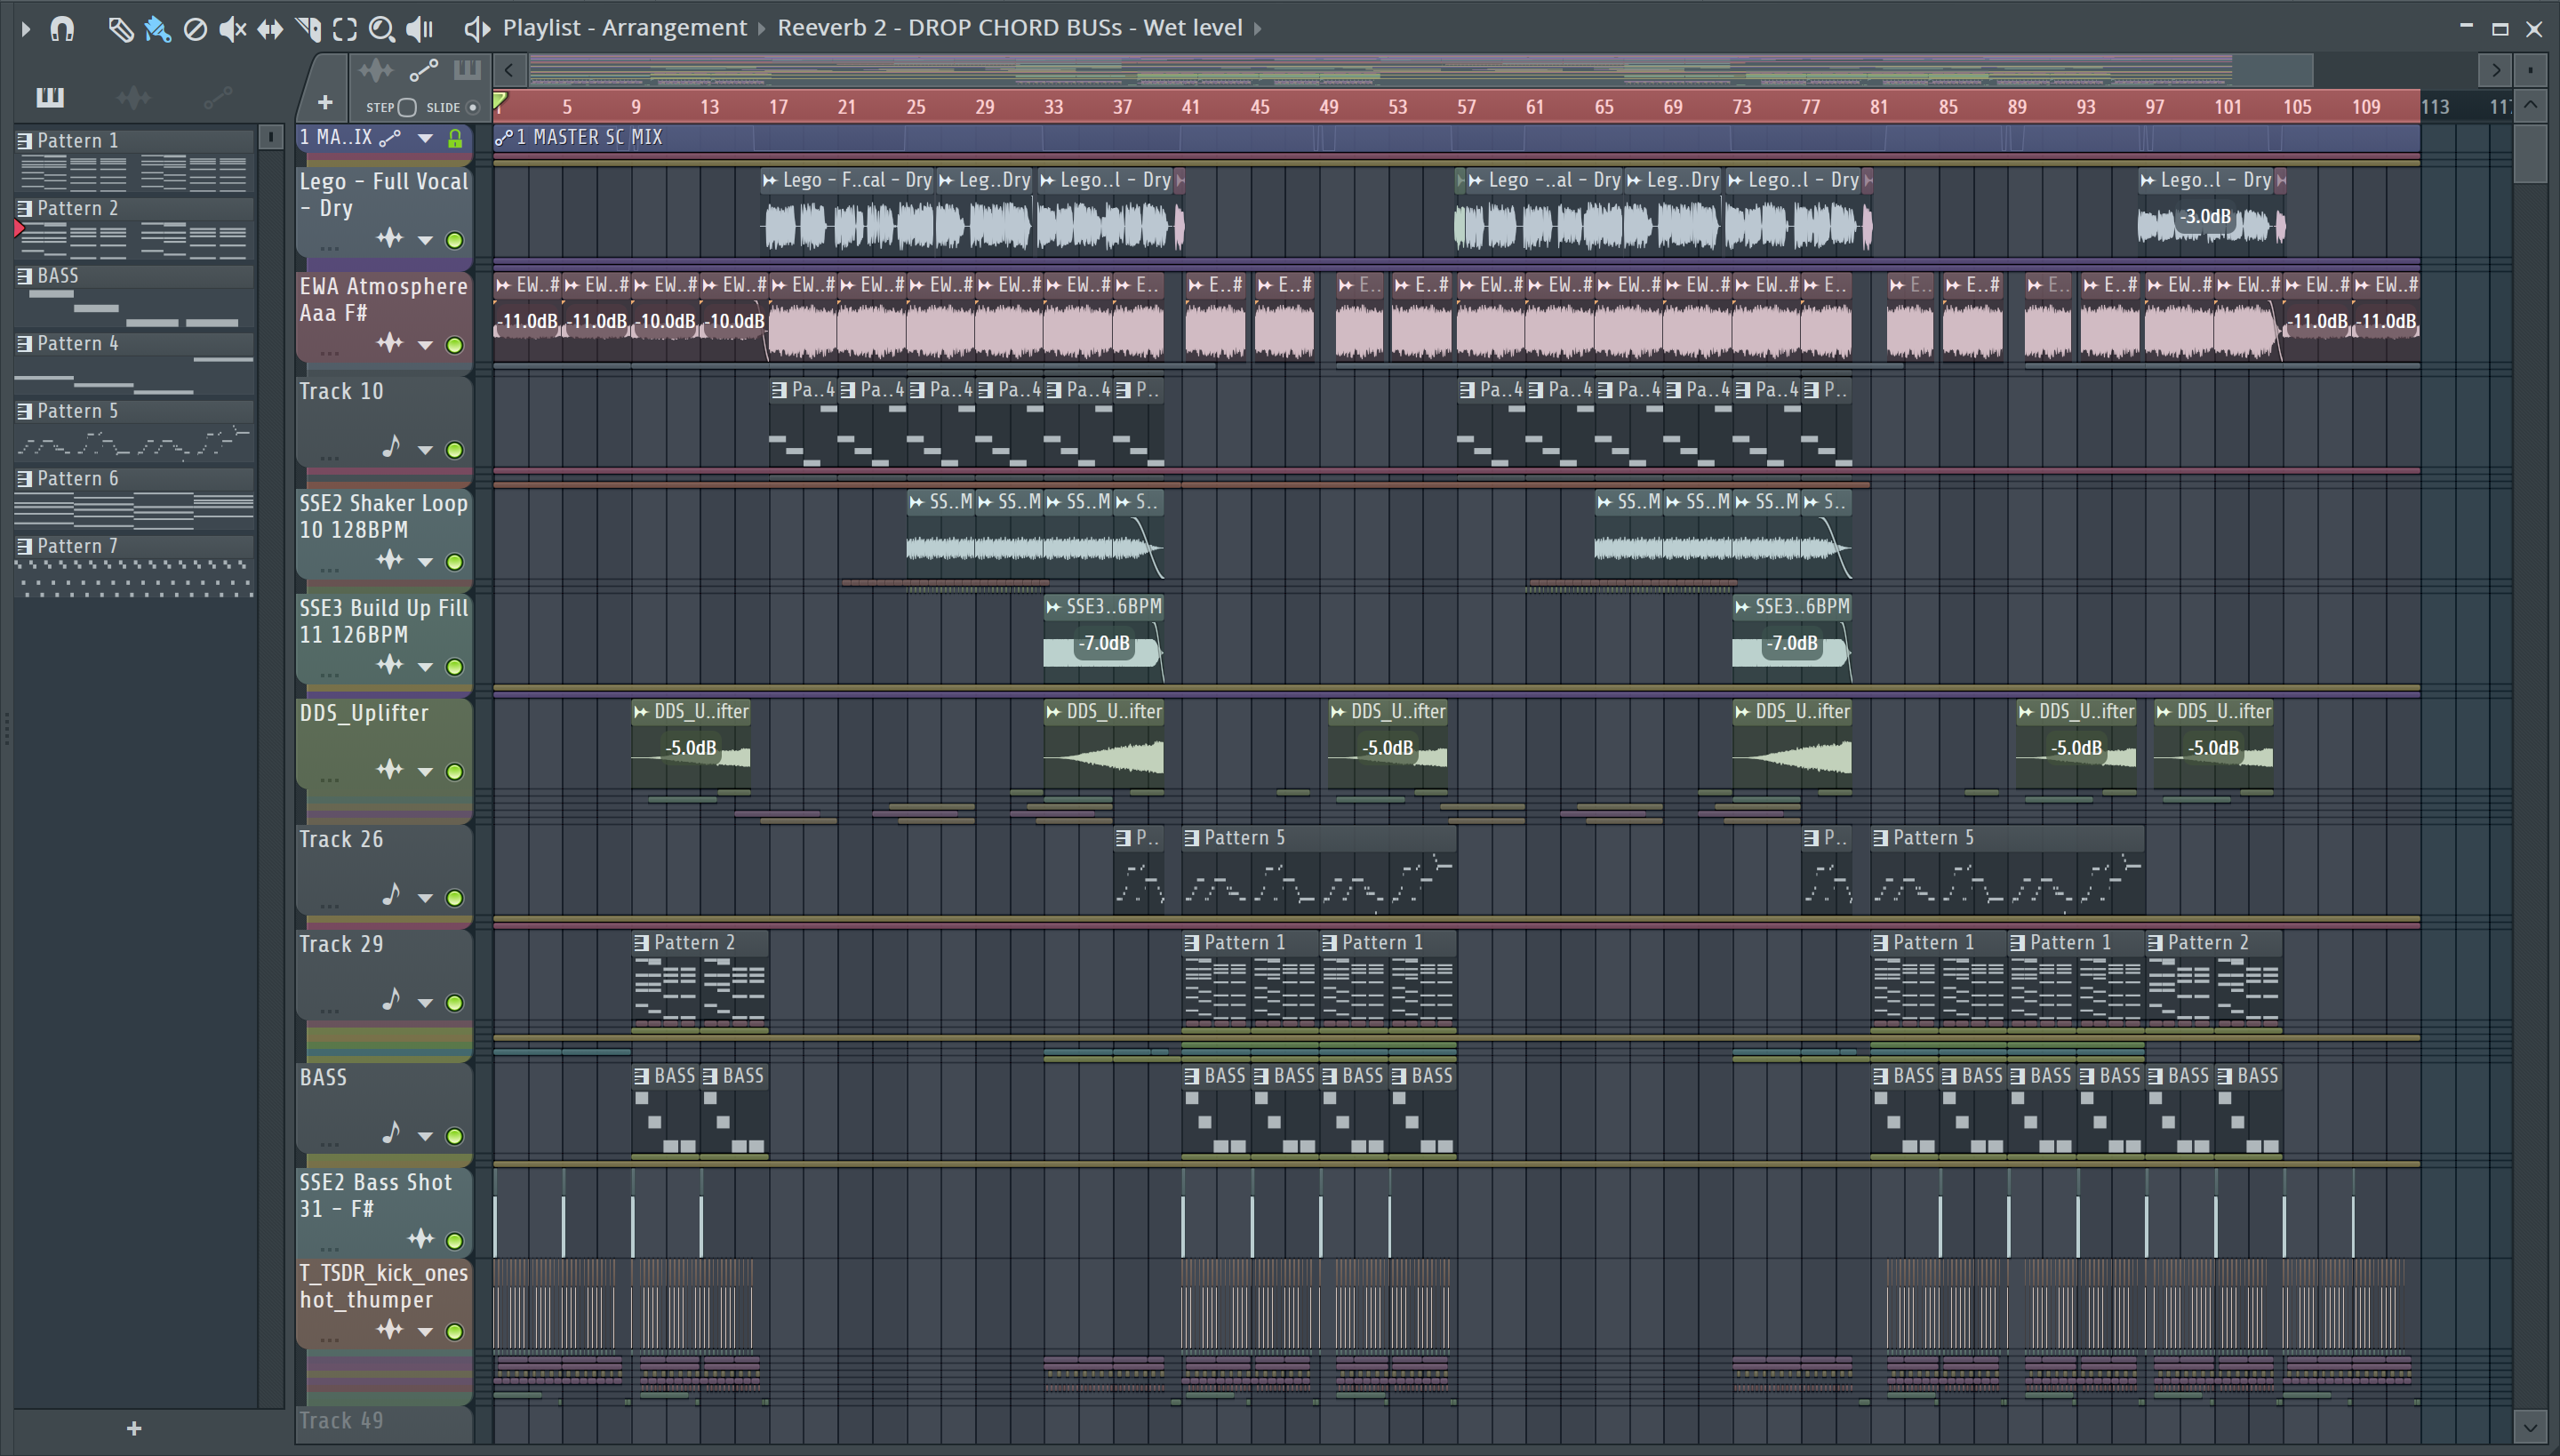Open Track 29 dropdown arrow
This screenshot has width=2560, height=1456.
tap(426, 1003)
